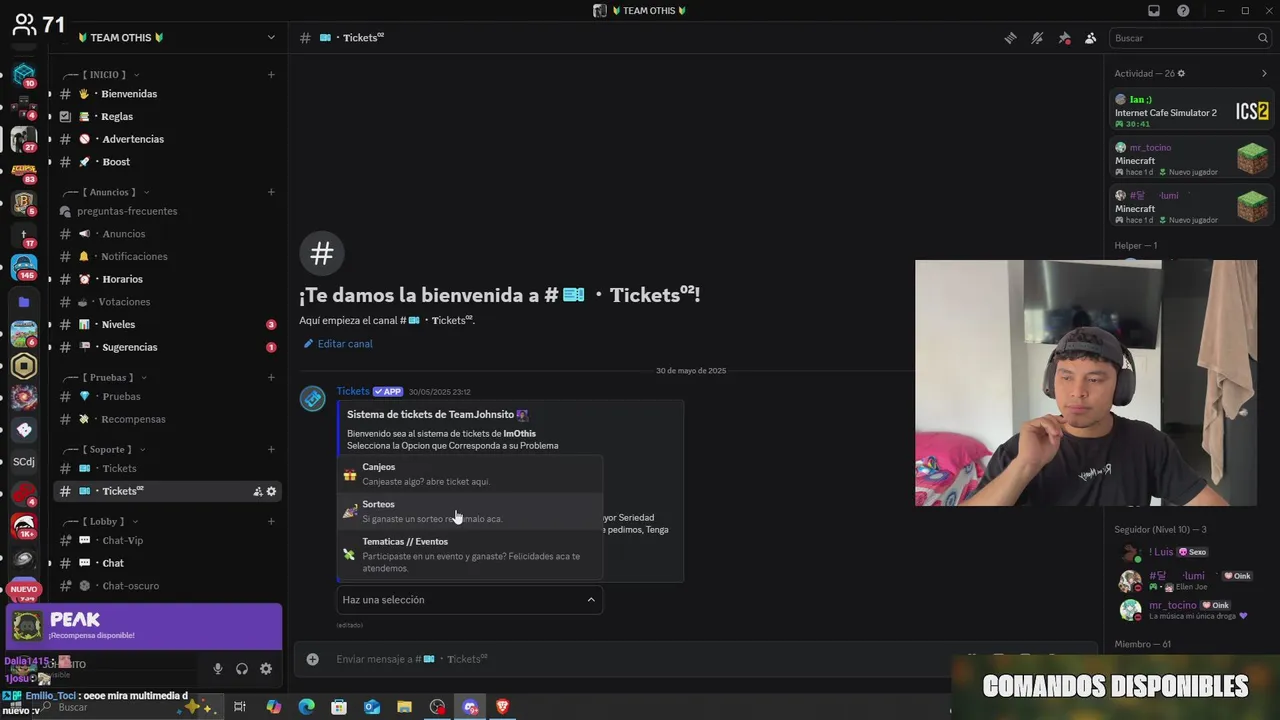Viewport: 1280px width, 720px height.
Task: Click the Editar canal link
Action: click(338, 344)
